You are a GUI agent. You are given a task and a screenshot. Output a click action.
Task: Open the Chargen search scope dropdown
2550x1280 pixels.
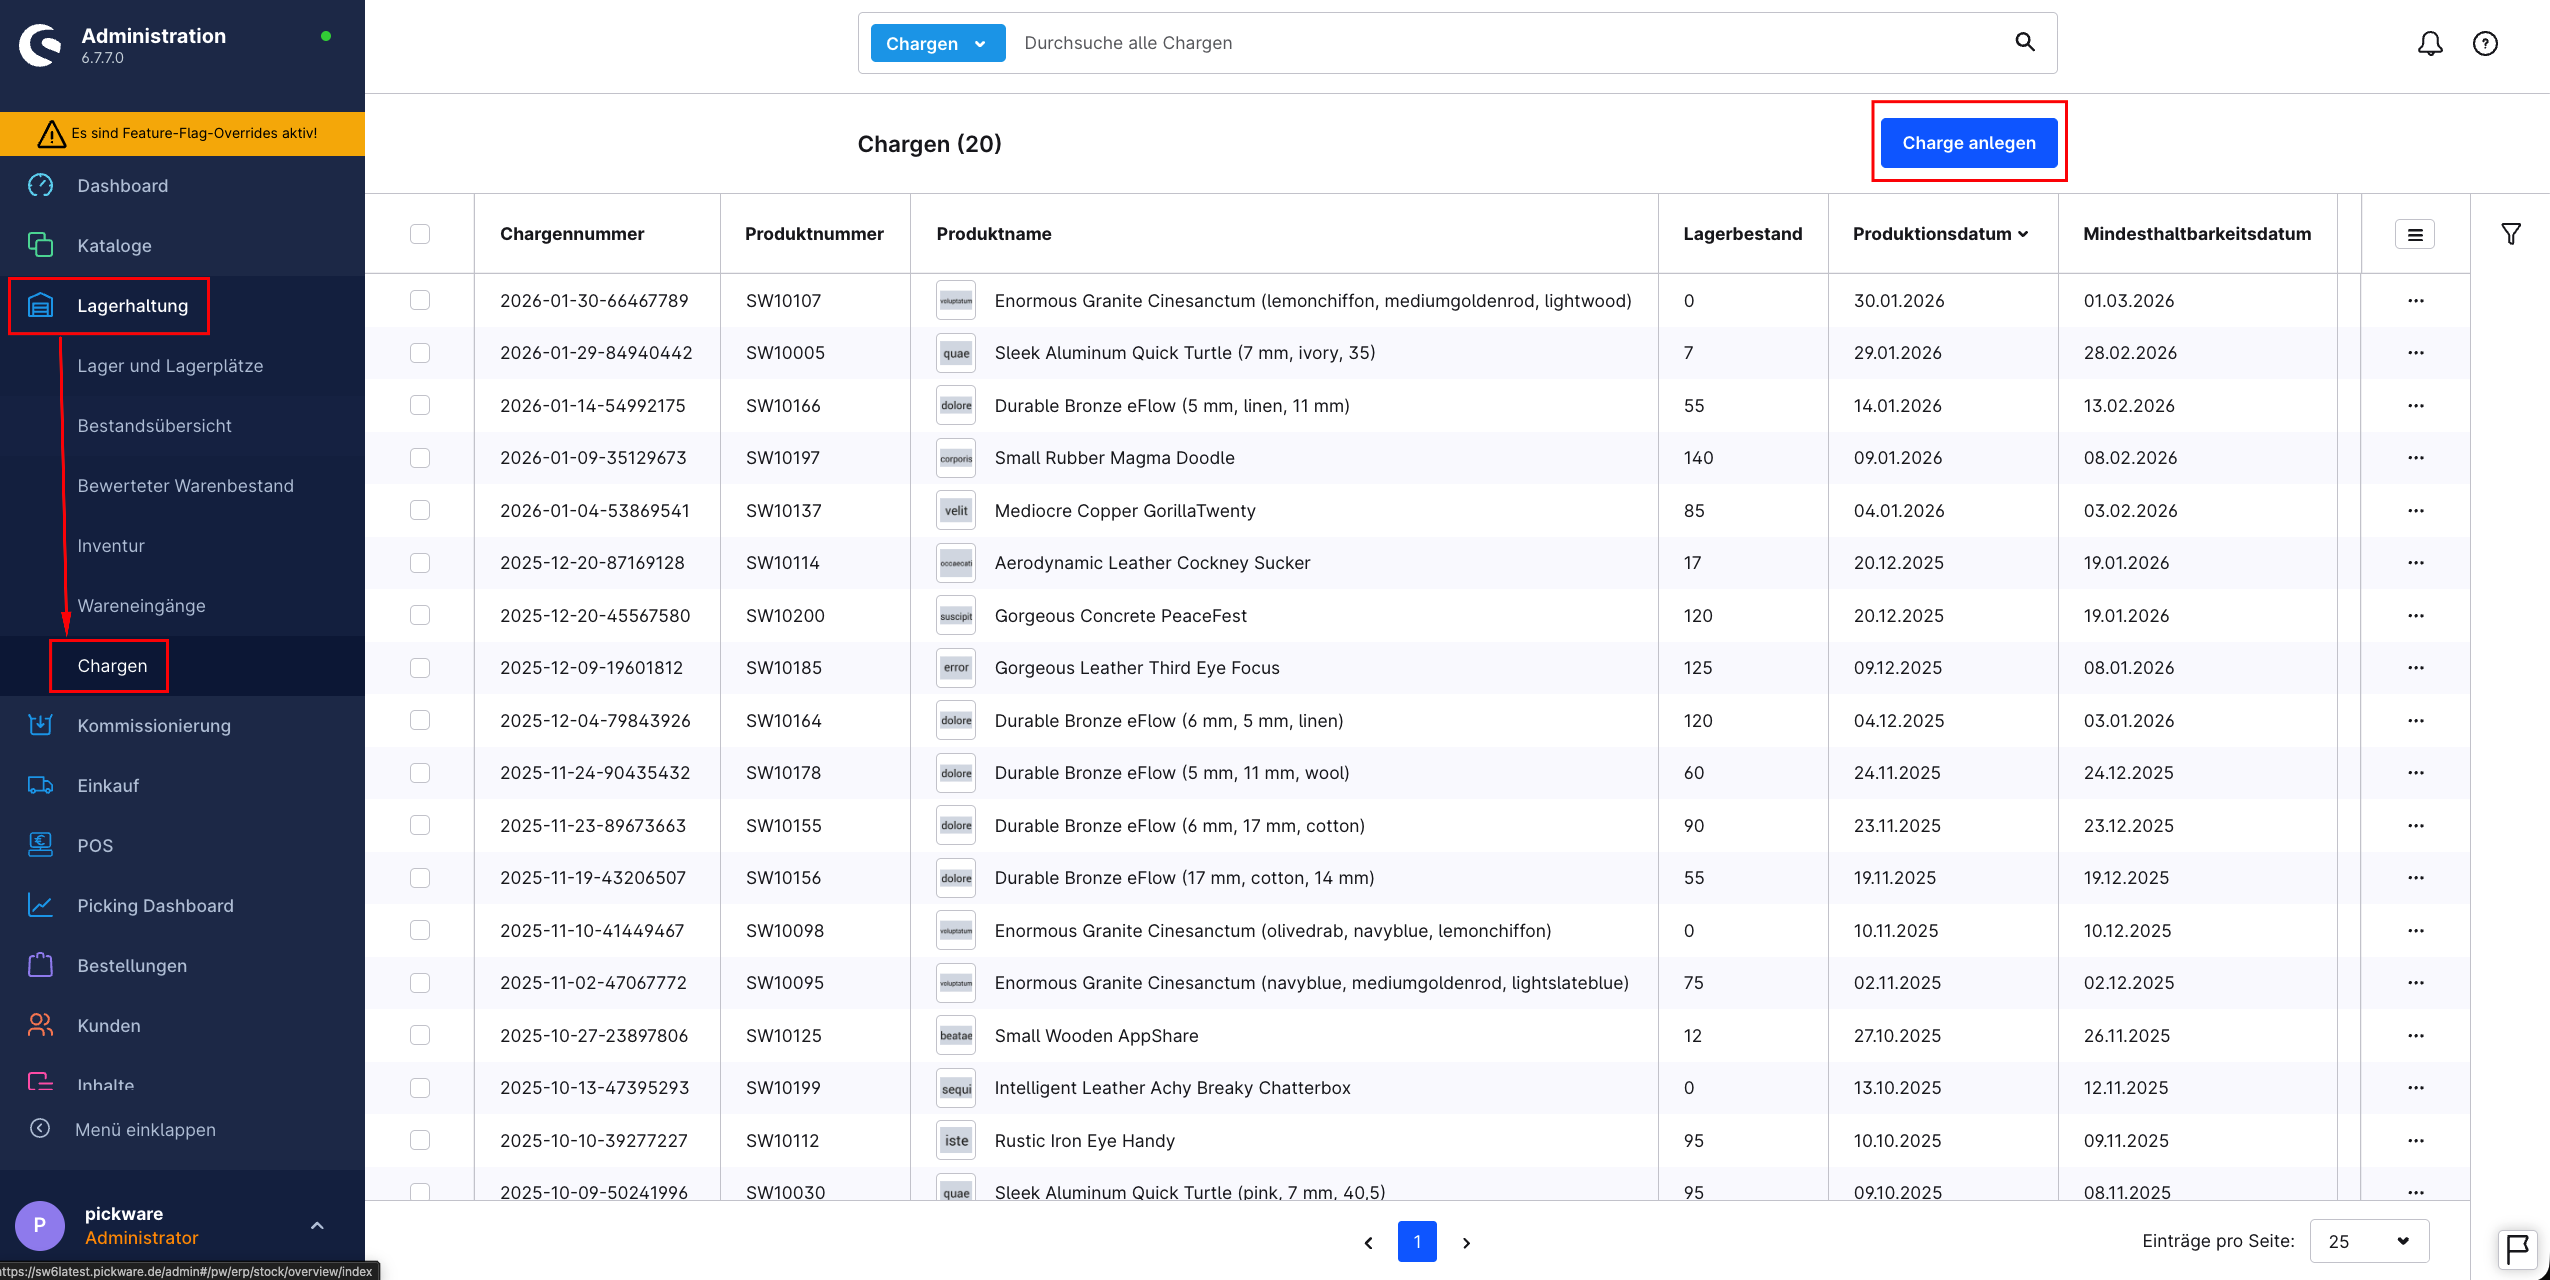click(937, 43)
